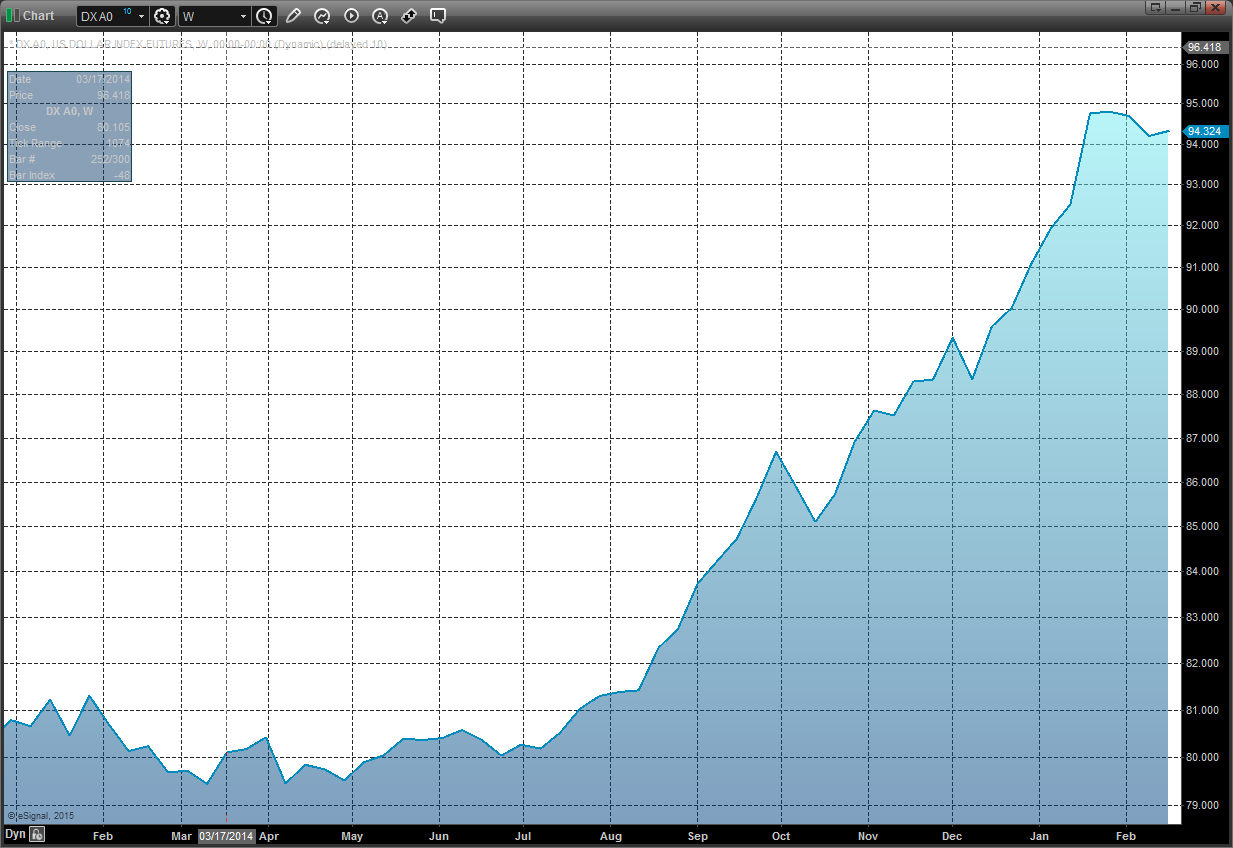Expand the W interval dropdown
1233x848 pixels.
[x=243, y=16]
